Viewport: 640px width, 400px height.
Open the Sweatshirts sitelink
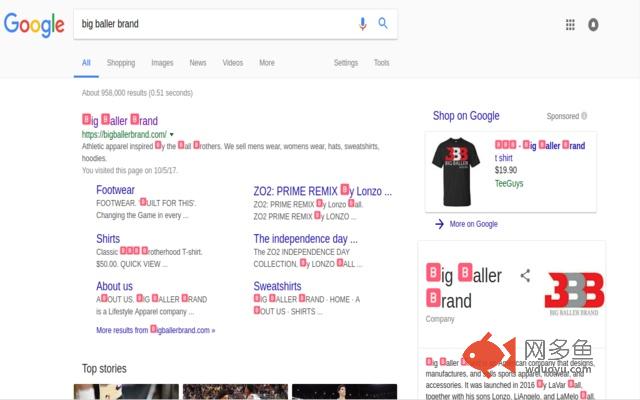click(277, 286)
